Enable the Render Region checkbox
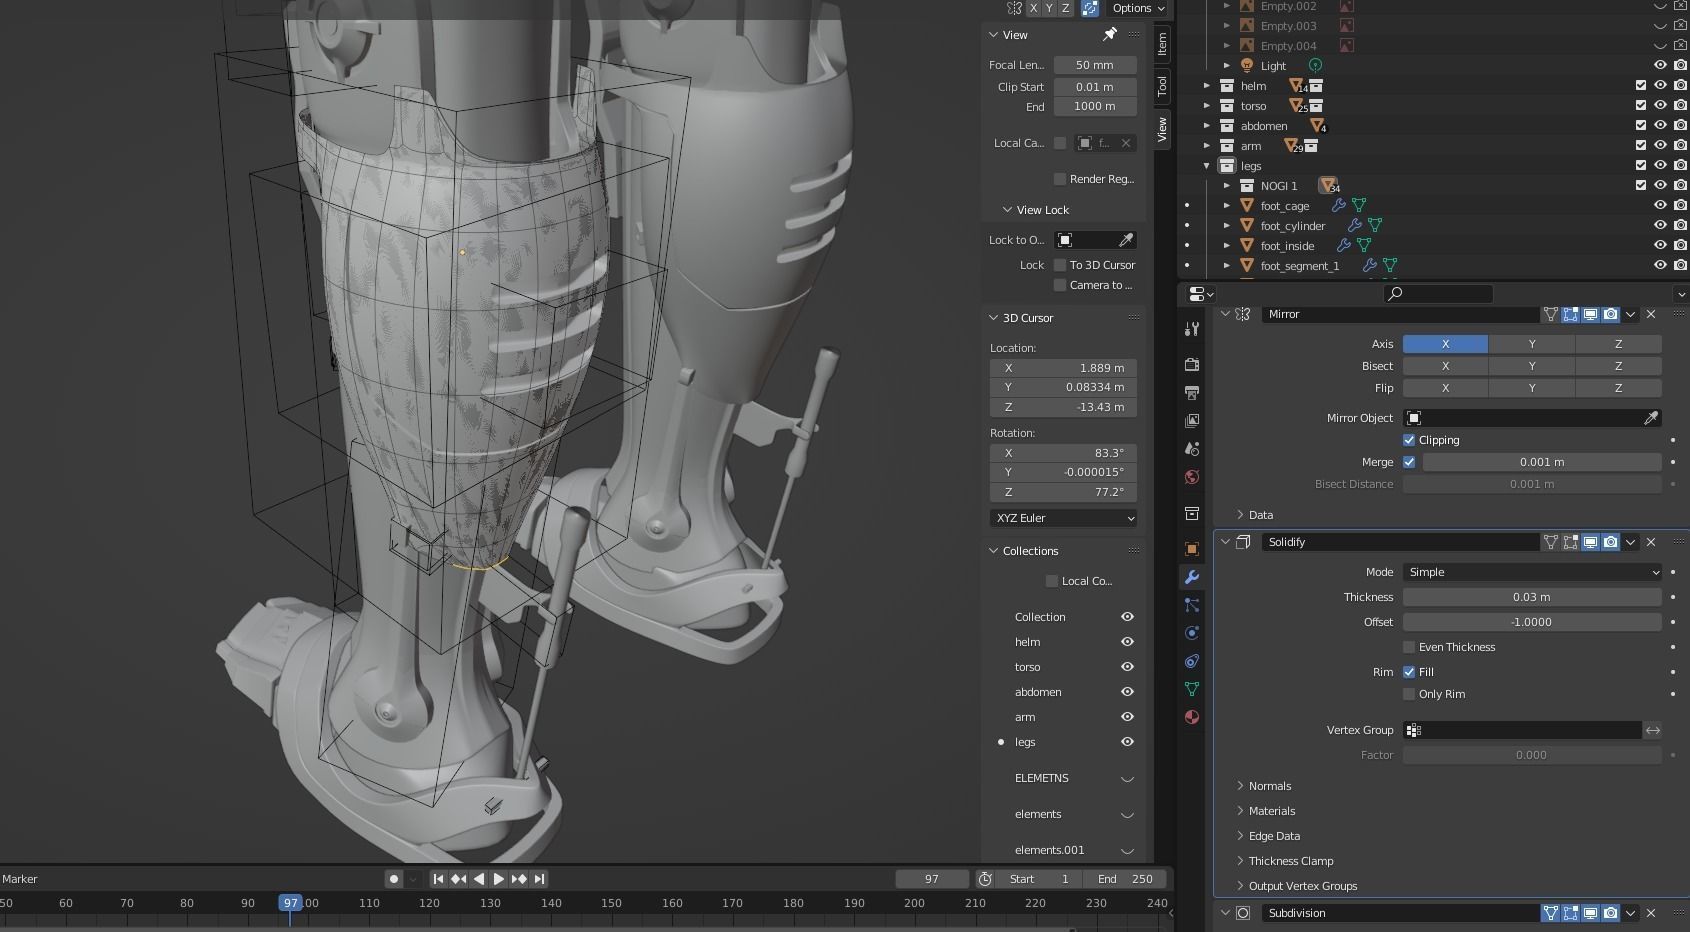Screen dimensions: 1690x932 (1060, 179)
